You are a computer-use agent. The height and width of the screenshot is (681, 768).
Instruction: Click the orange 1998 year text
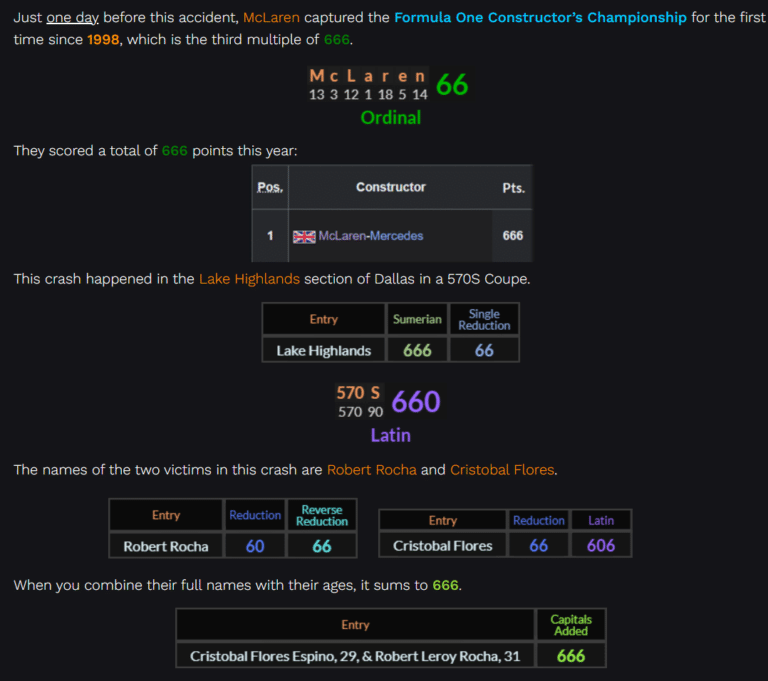[106, 40]
